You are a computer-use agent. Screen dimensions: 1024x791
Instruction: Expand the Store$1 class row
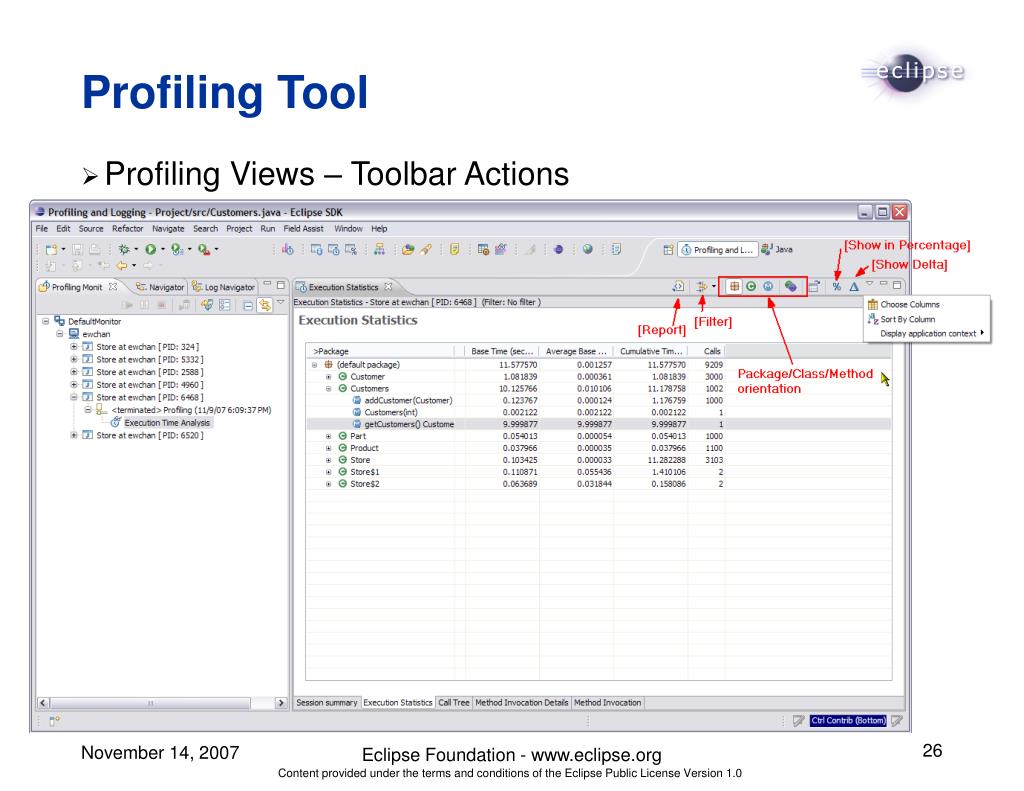click(328, 472)
